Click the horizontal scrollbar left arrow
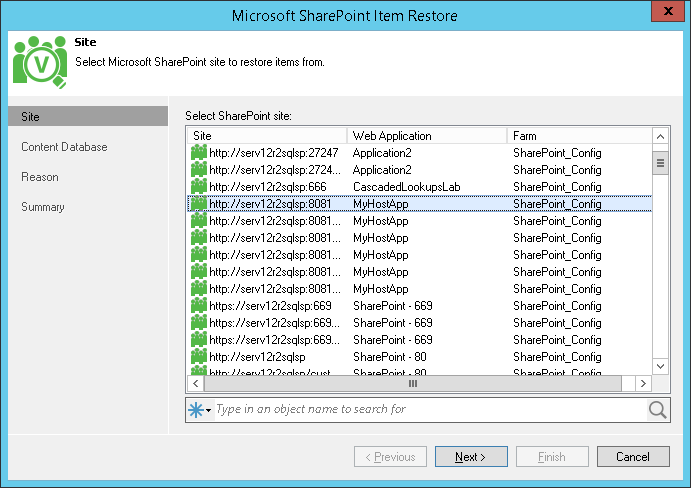This screenshot has height=488, width=691. coord(196,384)
